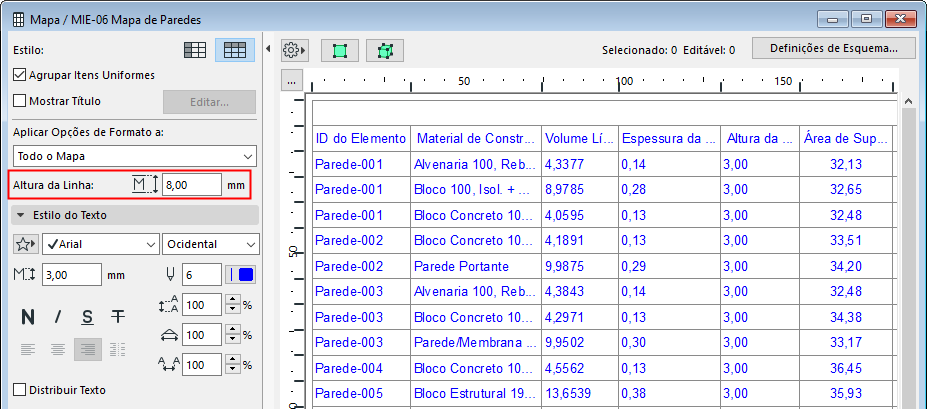927x409 pixels.
Task: Click the vertical scrollbar up arrow
Action: click(x=909, y=102)
